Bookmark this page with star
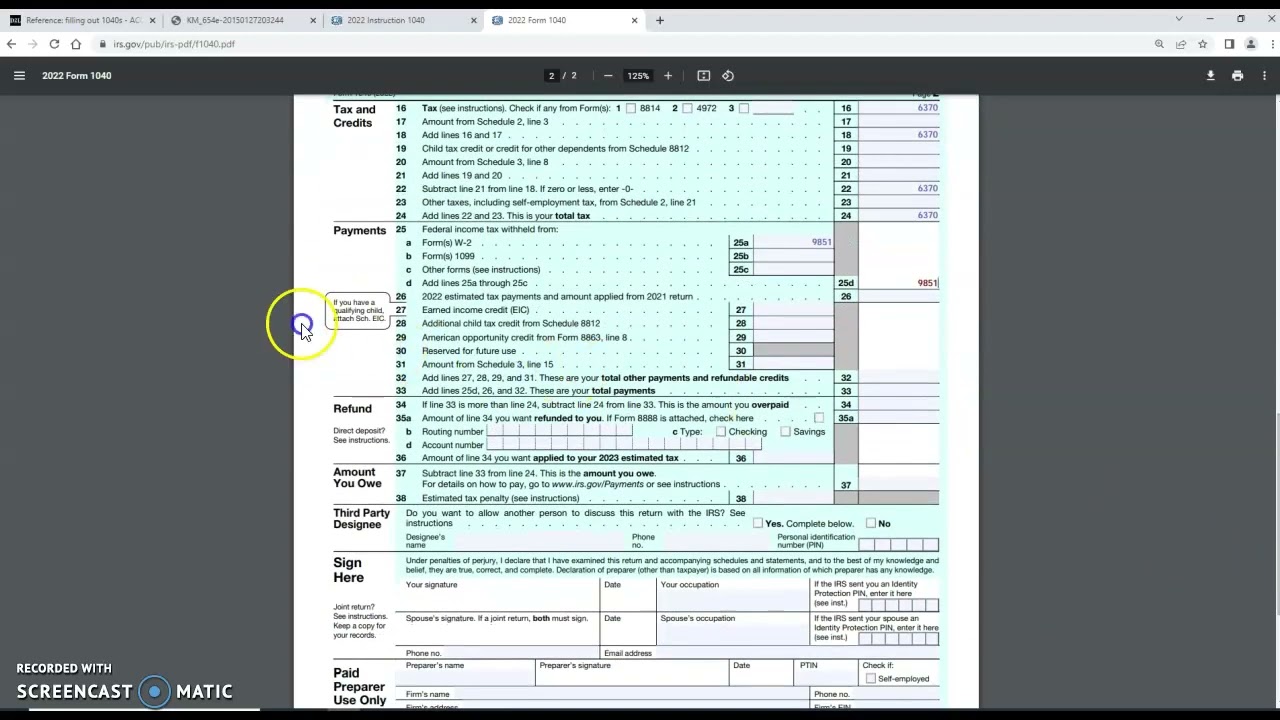 [1202, 44]
